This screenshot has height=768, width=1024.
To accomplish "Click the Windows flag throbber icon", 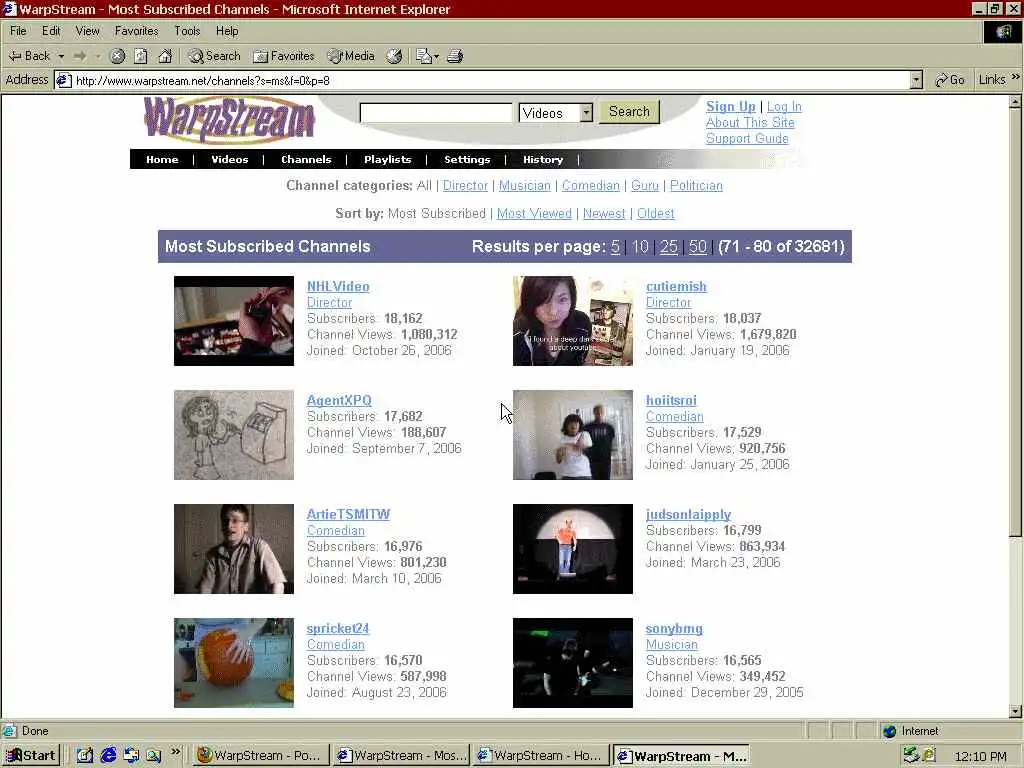I will tap(1002, 31).
